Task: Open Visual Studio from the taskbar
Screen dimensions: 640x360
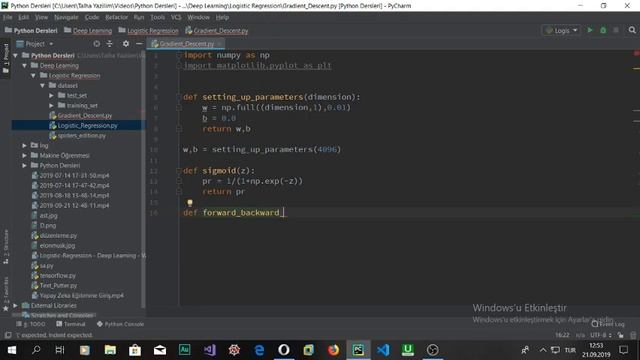Action: [209, 350]
